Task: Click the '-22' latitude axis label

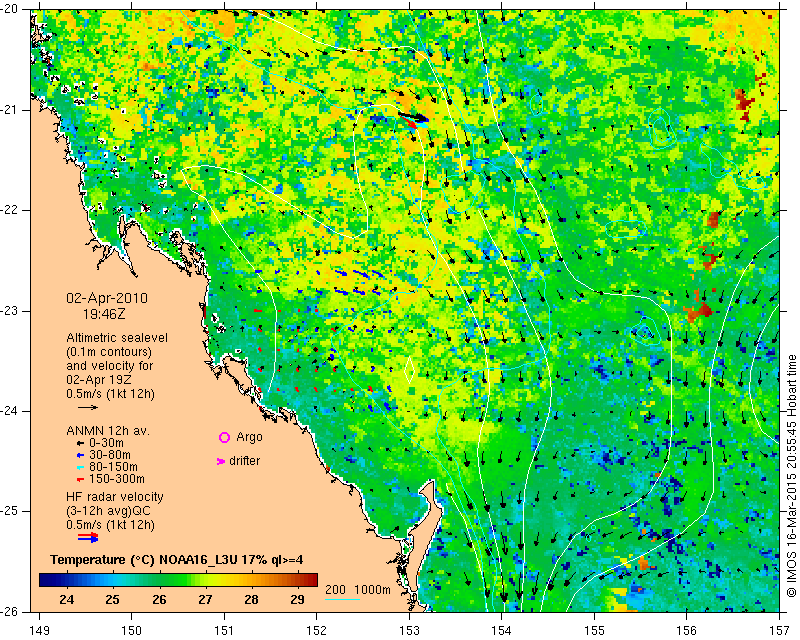Action: click(9, 210)
